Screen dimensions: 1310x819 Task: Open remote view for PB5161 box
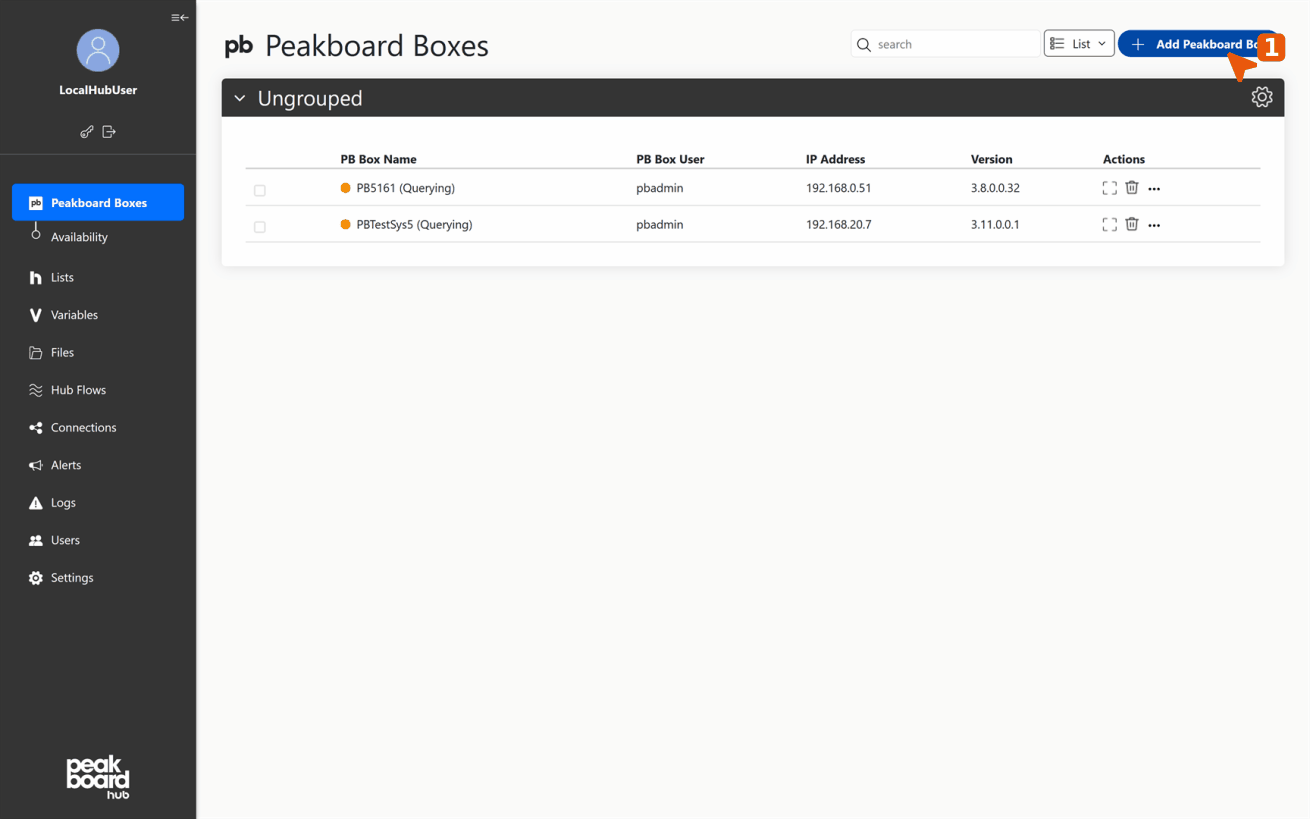pyautogui.click(x=1109, y=187)
